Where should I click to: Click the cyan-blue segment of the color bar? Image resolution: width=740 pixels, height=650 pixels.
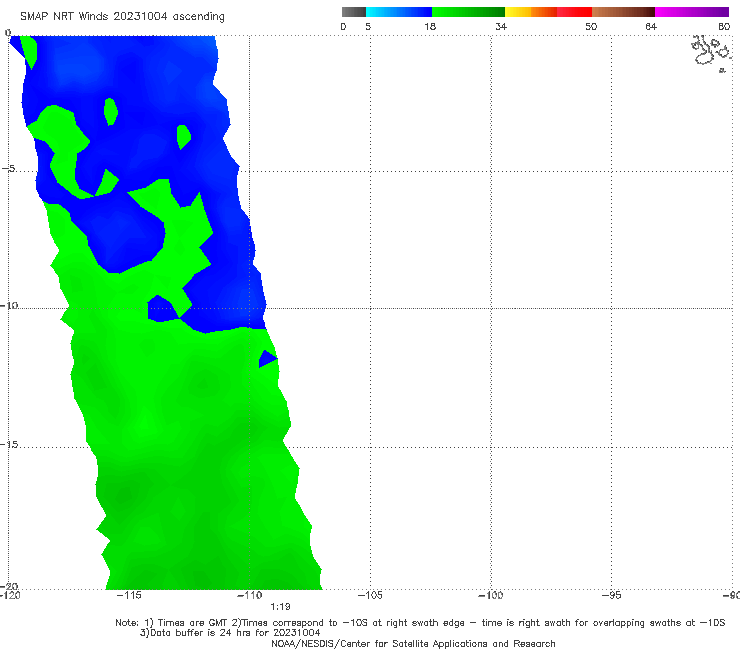coord(399,12)
